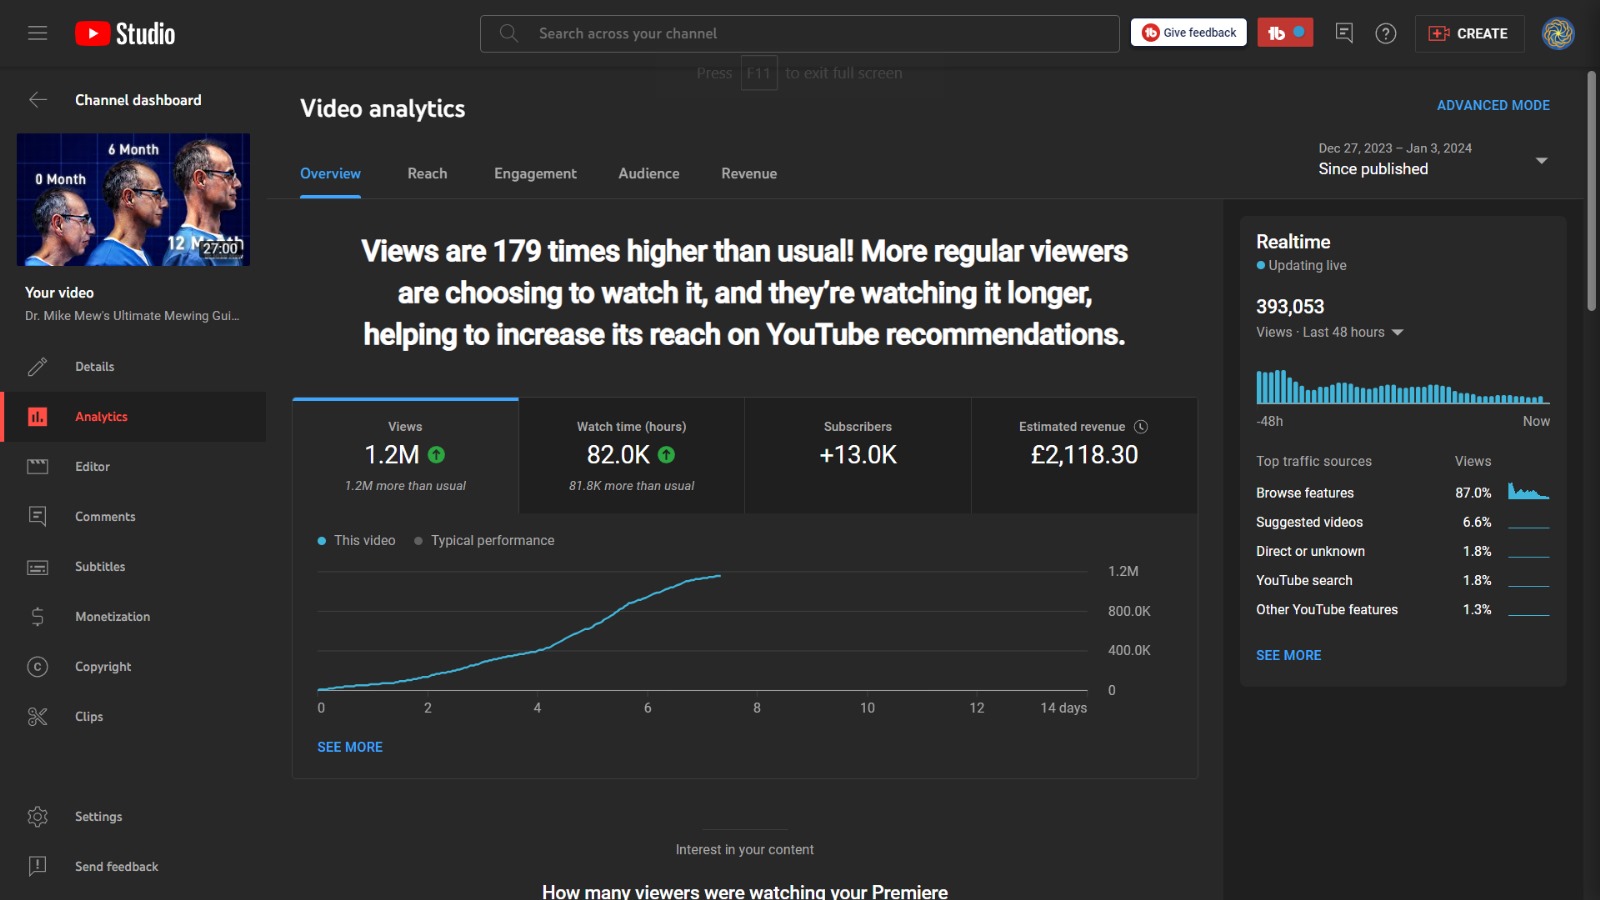1600x900 pixels.
Task: Open the comments notification icon in header
Action: pyautogui.click(x=1344, y=33)
